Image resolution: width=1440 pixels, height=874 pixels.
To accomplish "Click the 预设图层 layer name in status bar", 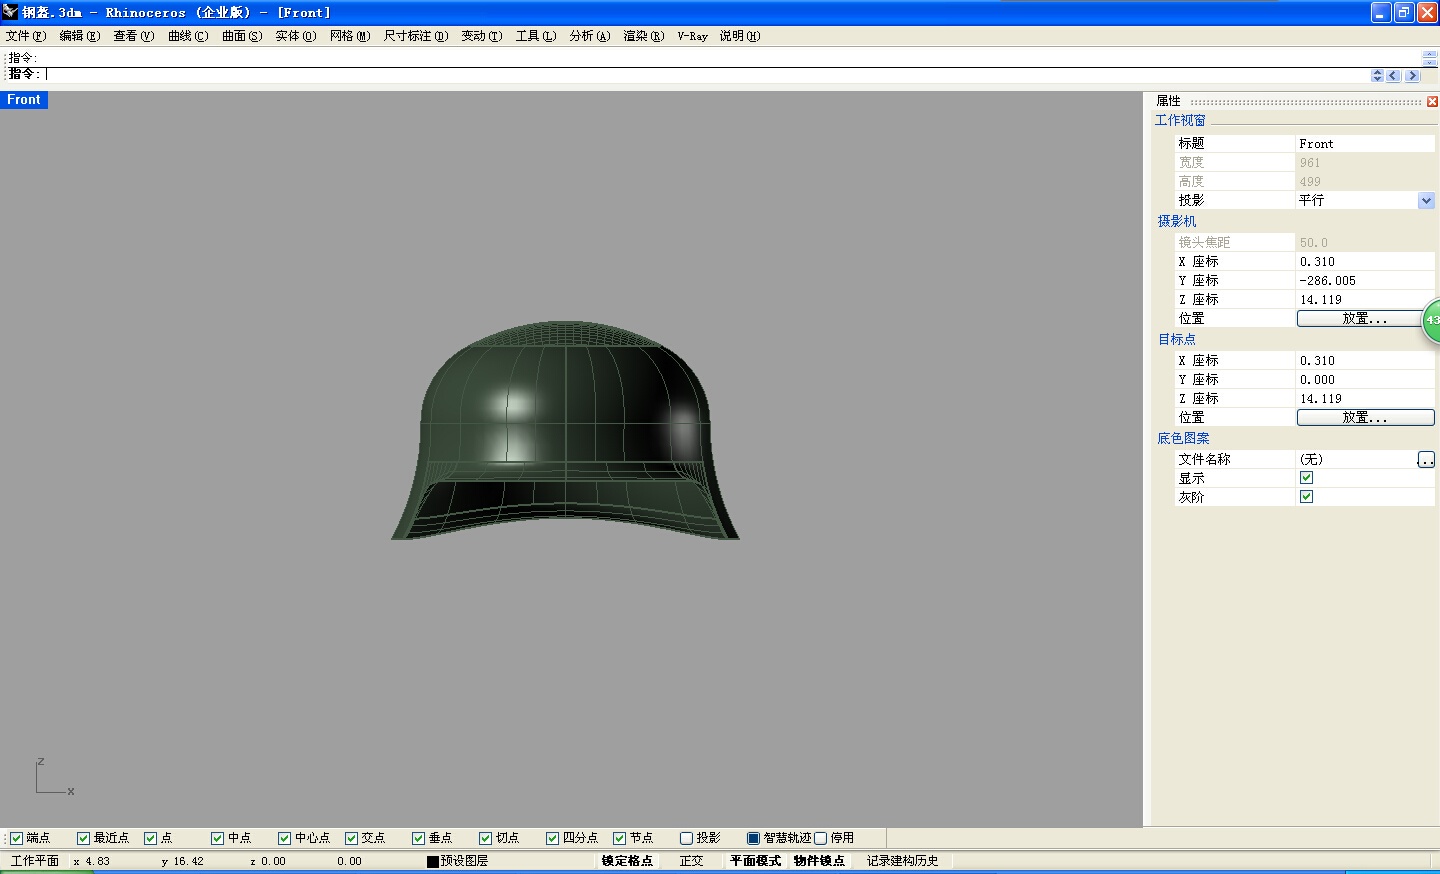I will coord(464,861).
